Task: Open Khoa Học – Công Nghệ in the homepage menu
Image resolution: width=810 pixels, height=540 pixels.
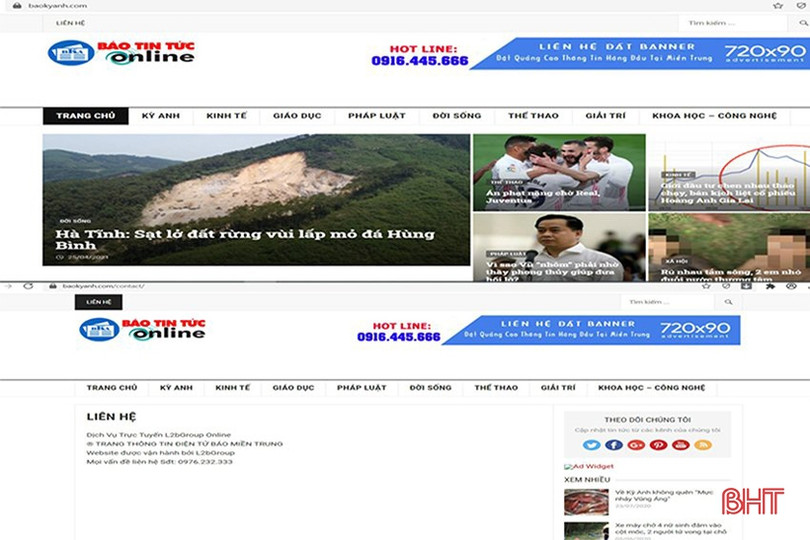Action: tap(714, 116)
